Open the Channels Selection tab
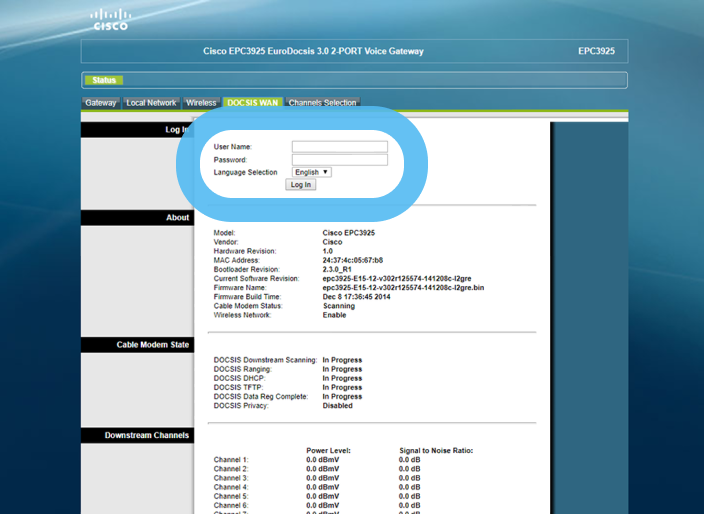 [322, 103]
